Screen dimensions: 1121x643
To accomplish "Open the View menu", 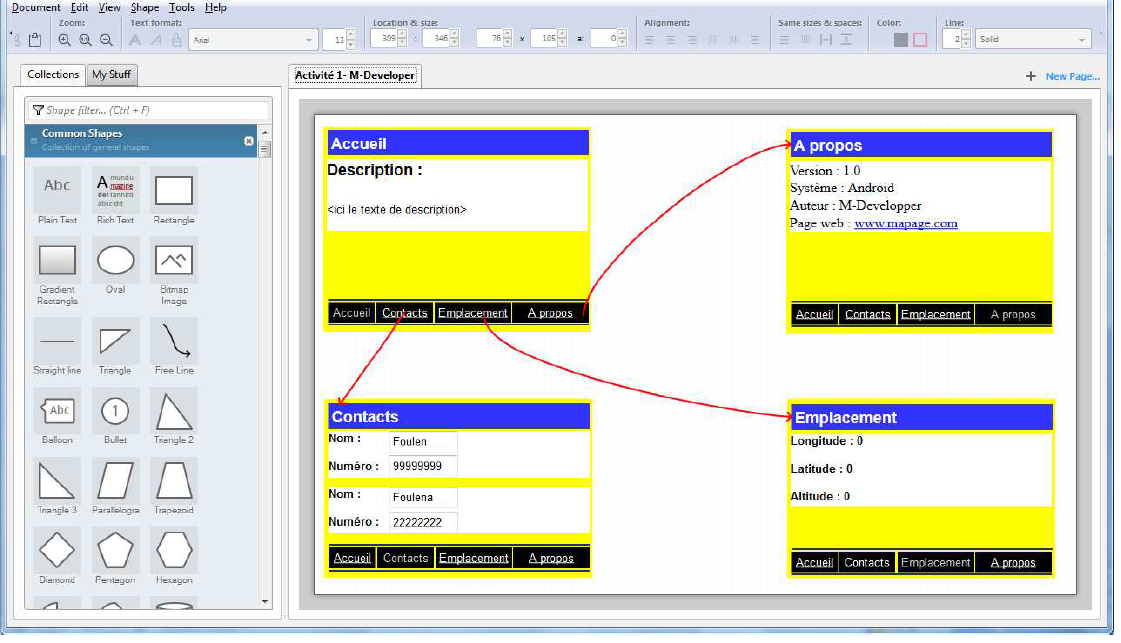I will point(109,7).
